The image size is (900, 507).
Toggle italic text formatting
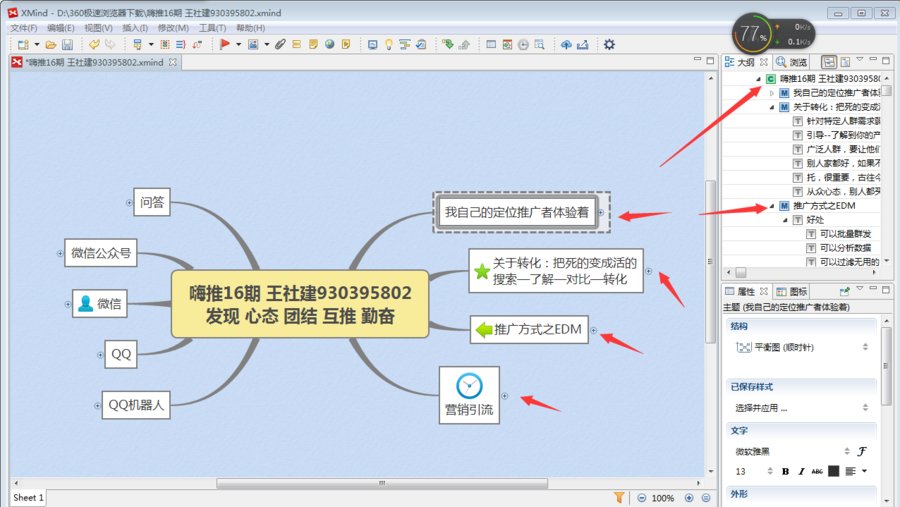801,471
